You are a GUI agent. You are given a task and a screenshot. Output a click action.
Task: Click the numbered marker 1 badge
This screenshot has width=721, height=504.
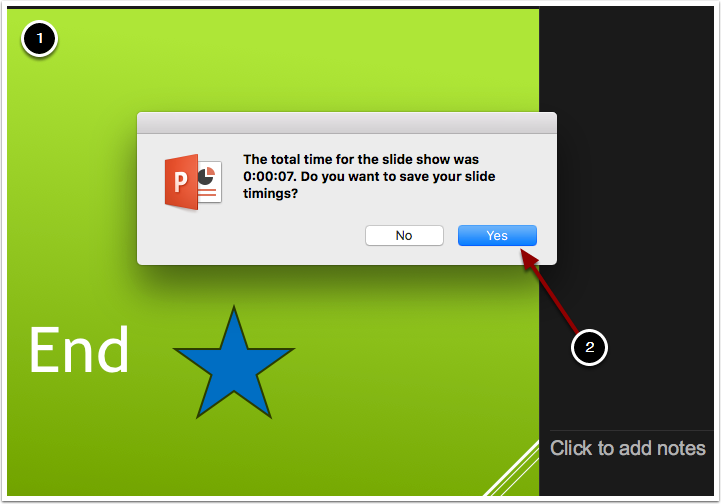(40, 39)
